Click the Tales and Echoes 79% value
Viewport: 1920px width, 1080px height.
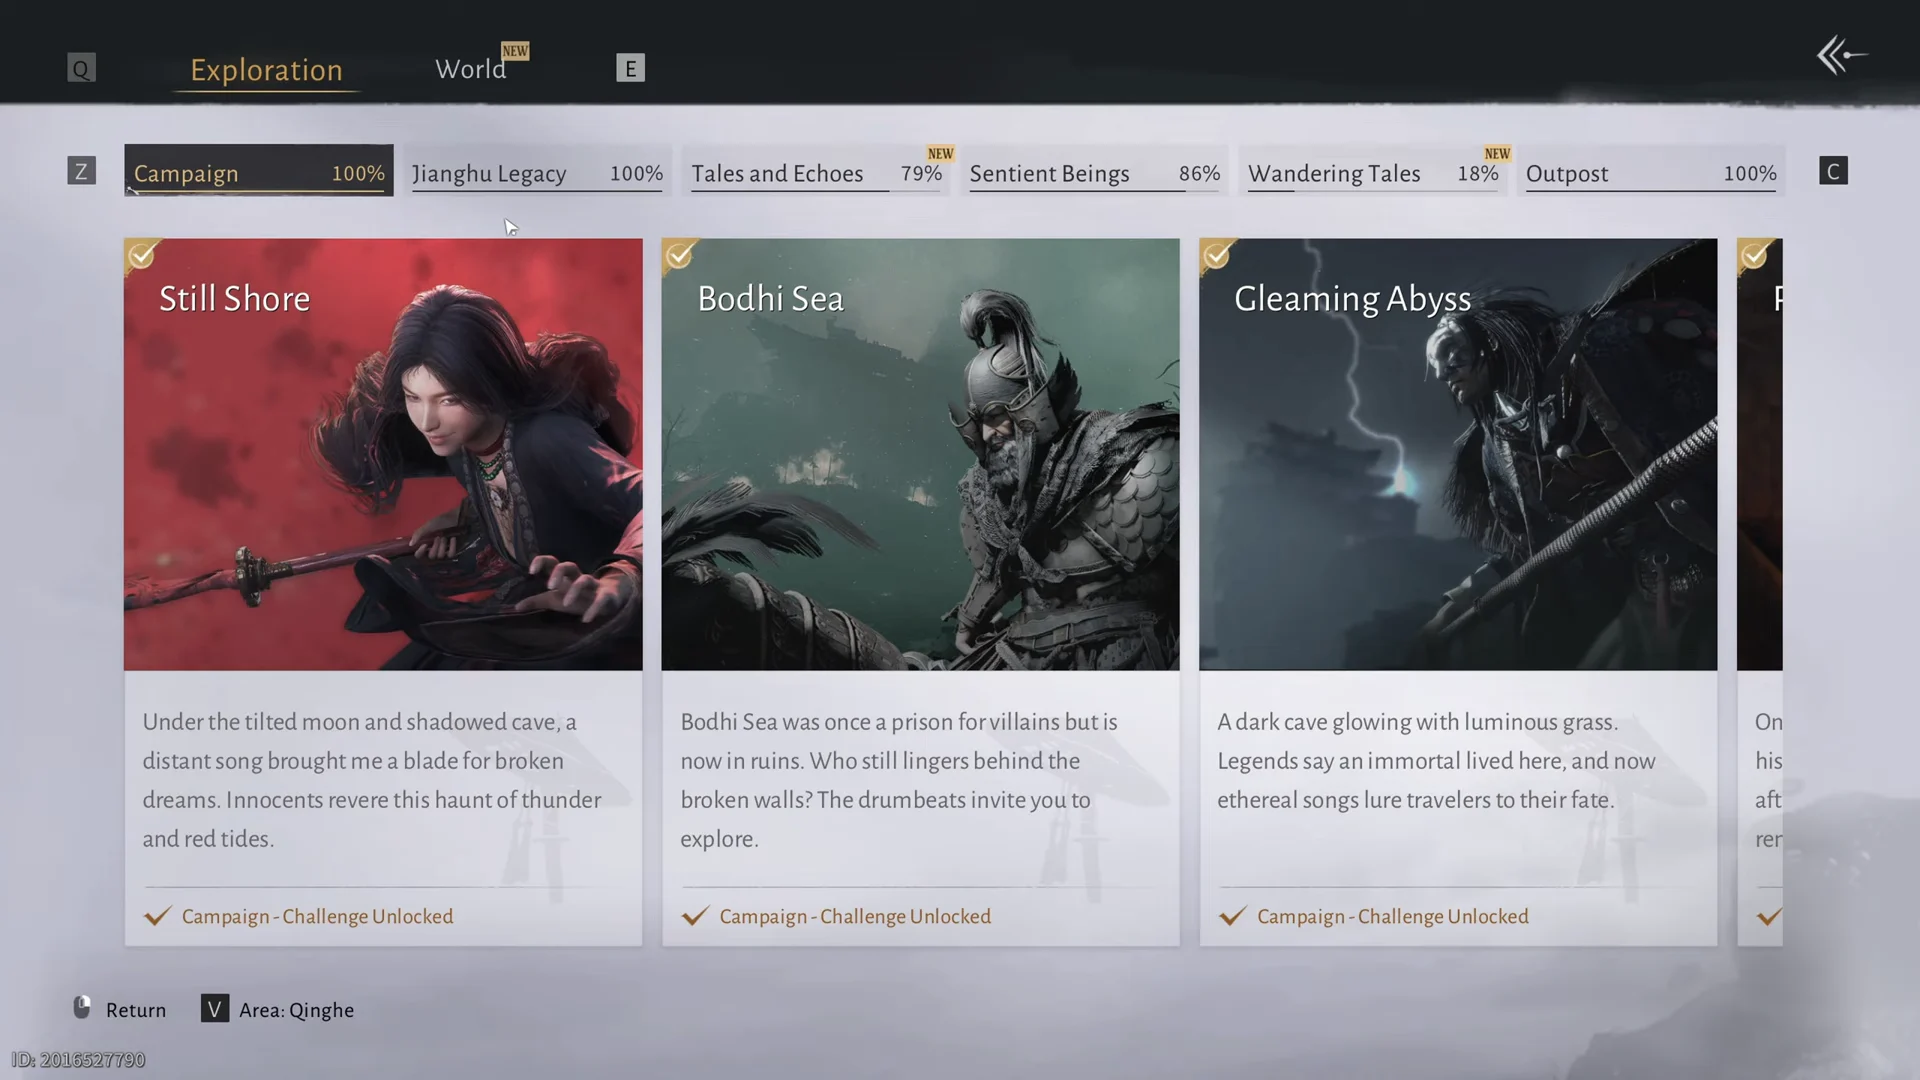921,173
